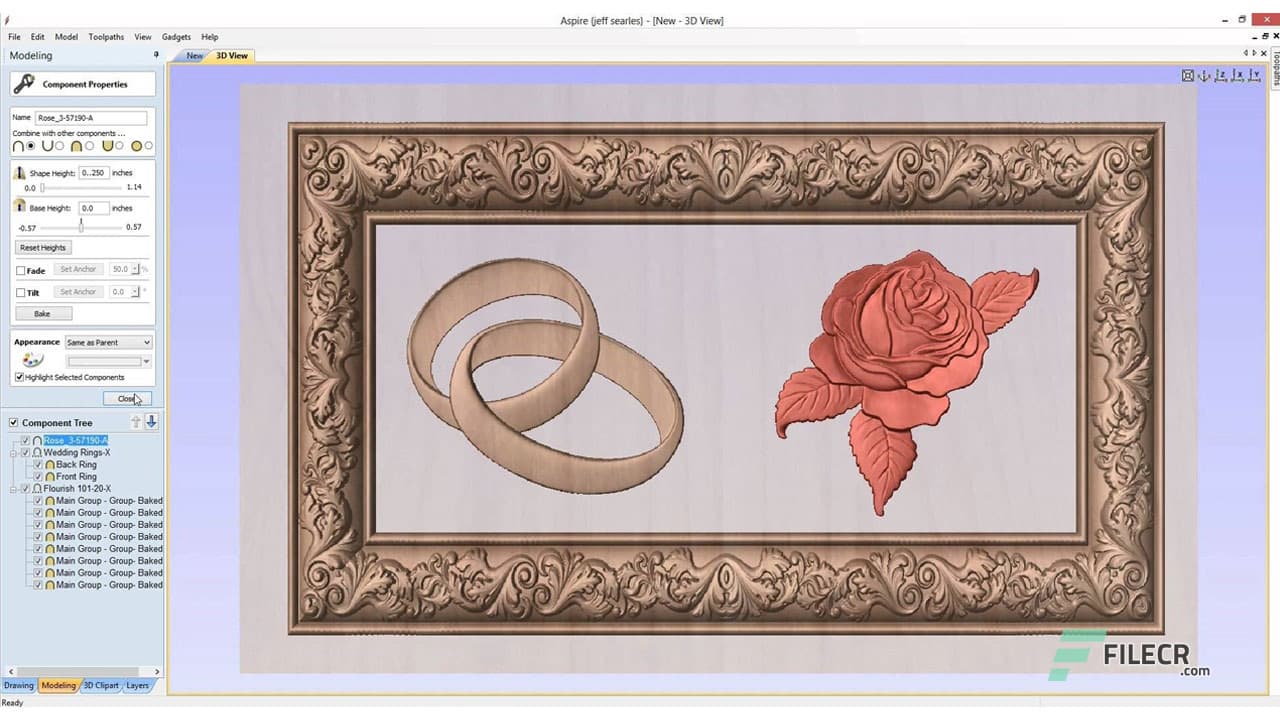Click the Shape Height value field
Viewport: 1280px width, 720px height.
[x=93, y=173]
